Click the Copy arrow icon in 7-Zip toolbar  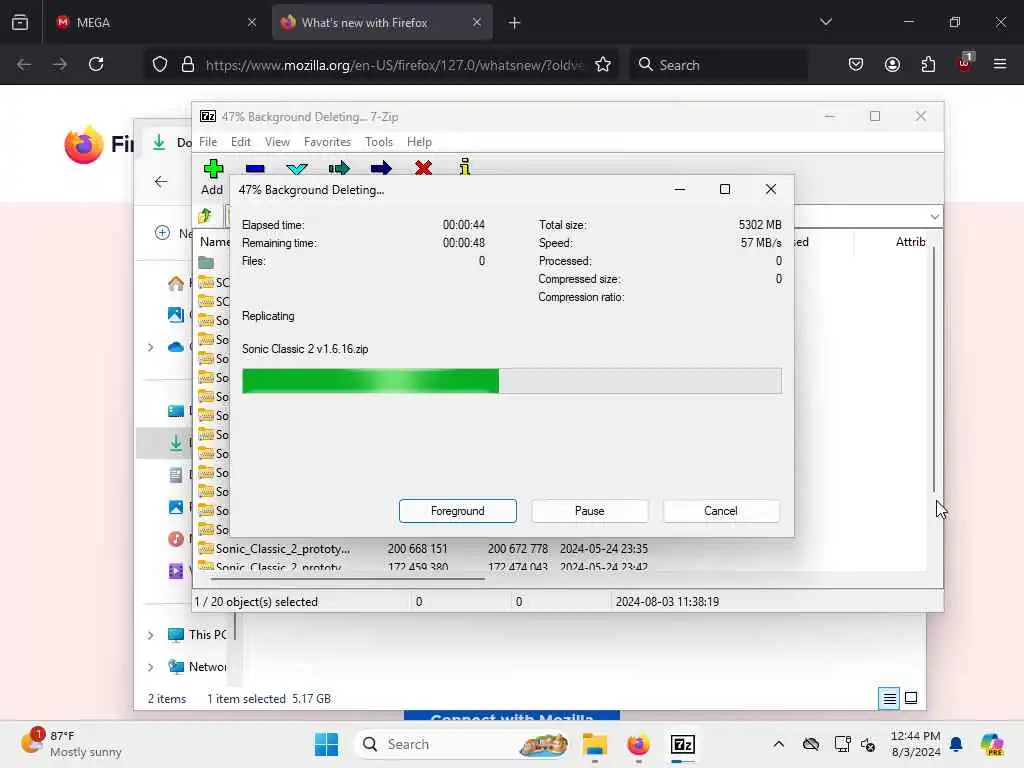tap(339, 168)
